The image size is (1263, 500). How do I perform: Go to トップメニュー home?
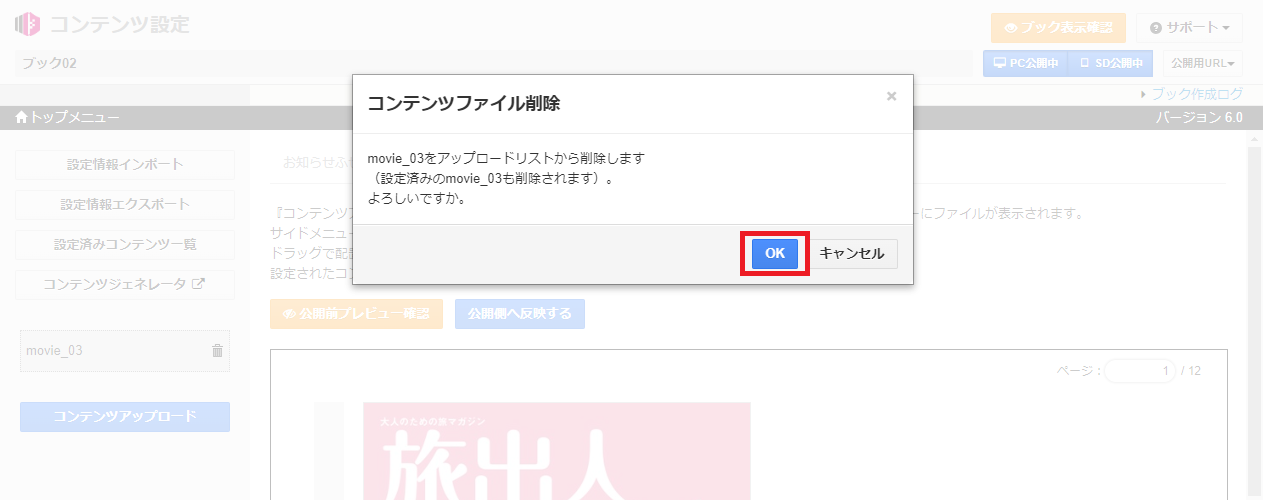(x=67, y=118)
